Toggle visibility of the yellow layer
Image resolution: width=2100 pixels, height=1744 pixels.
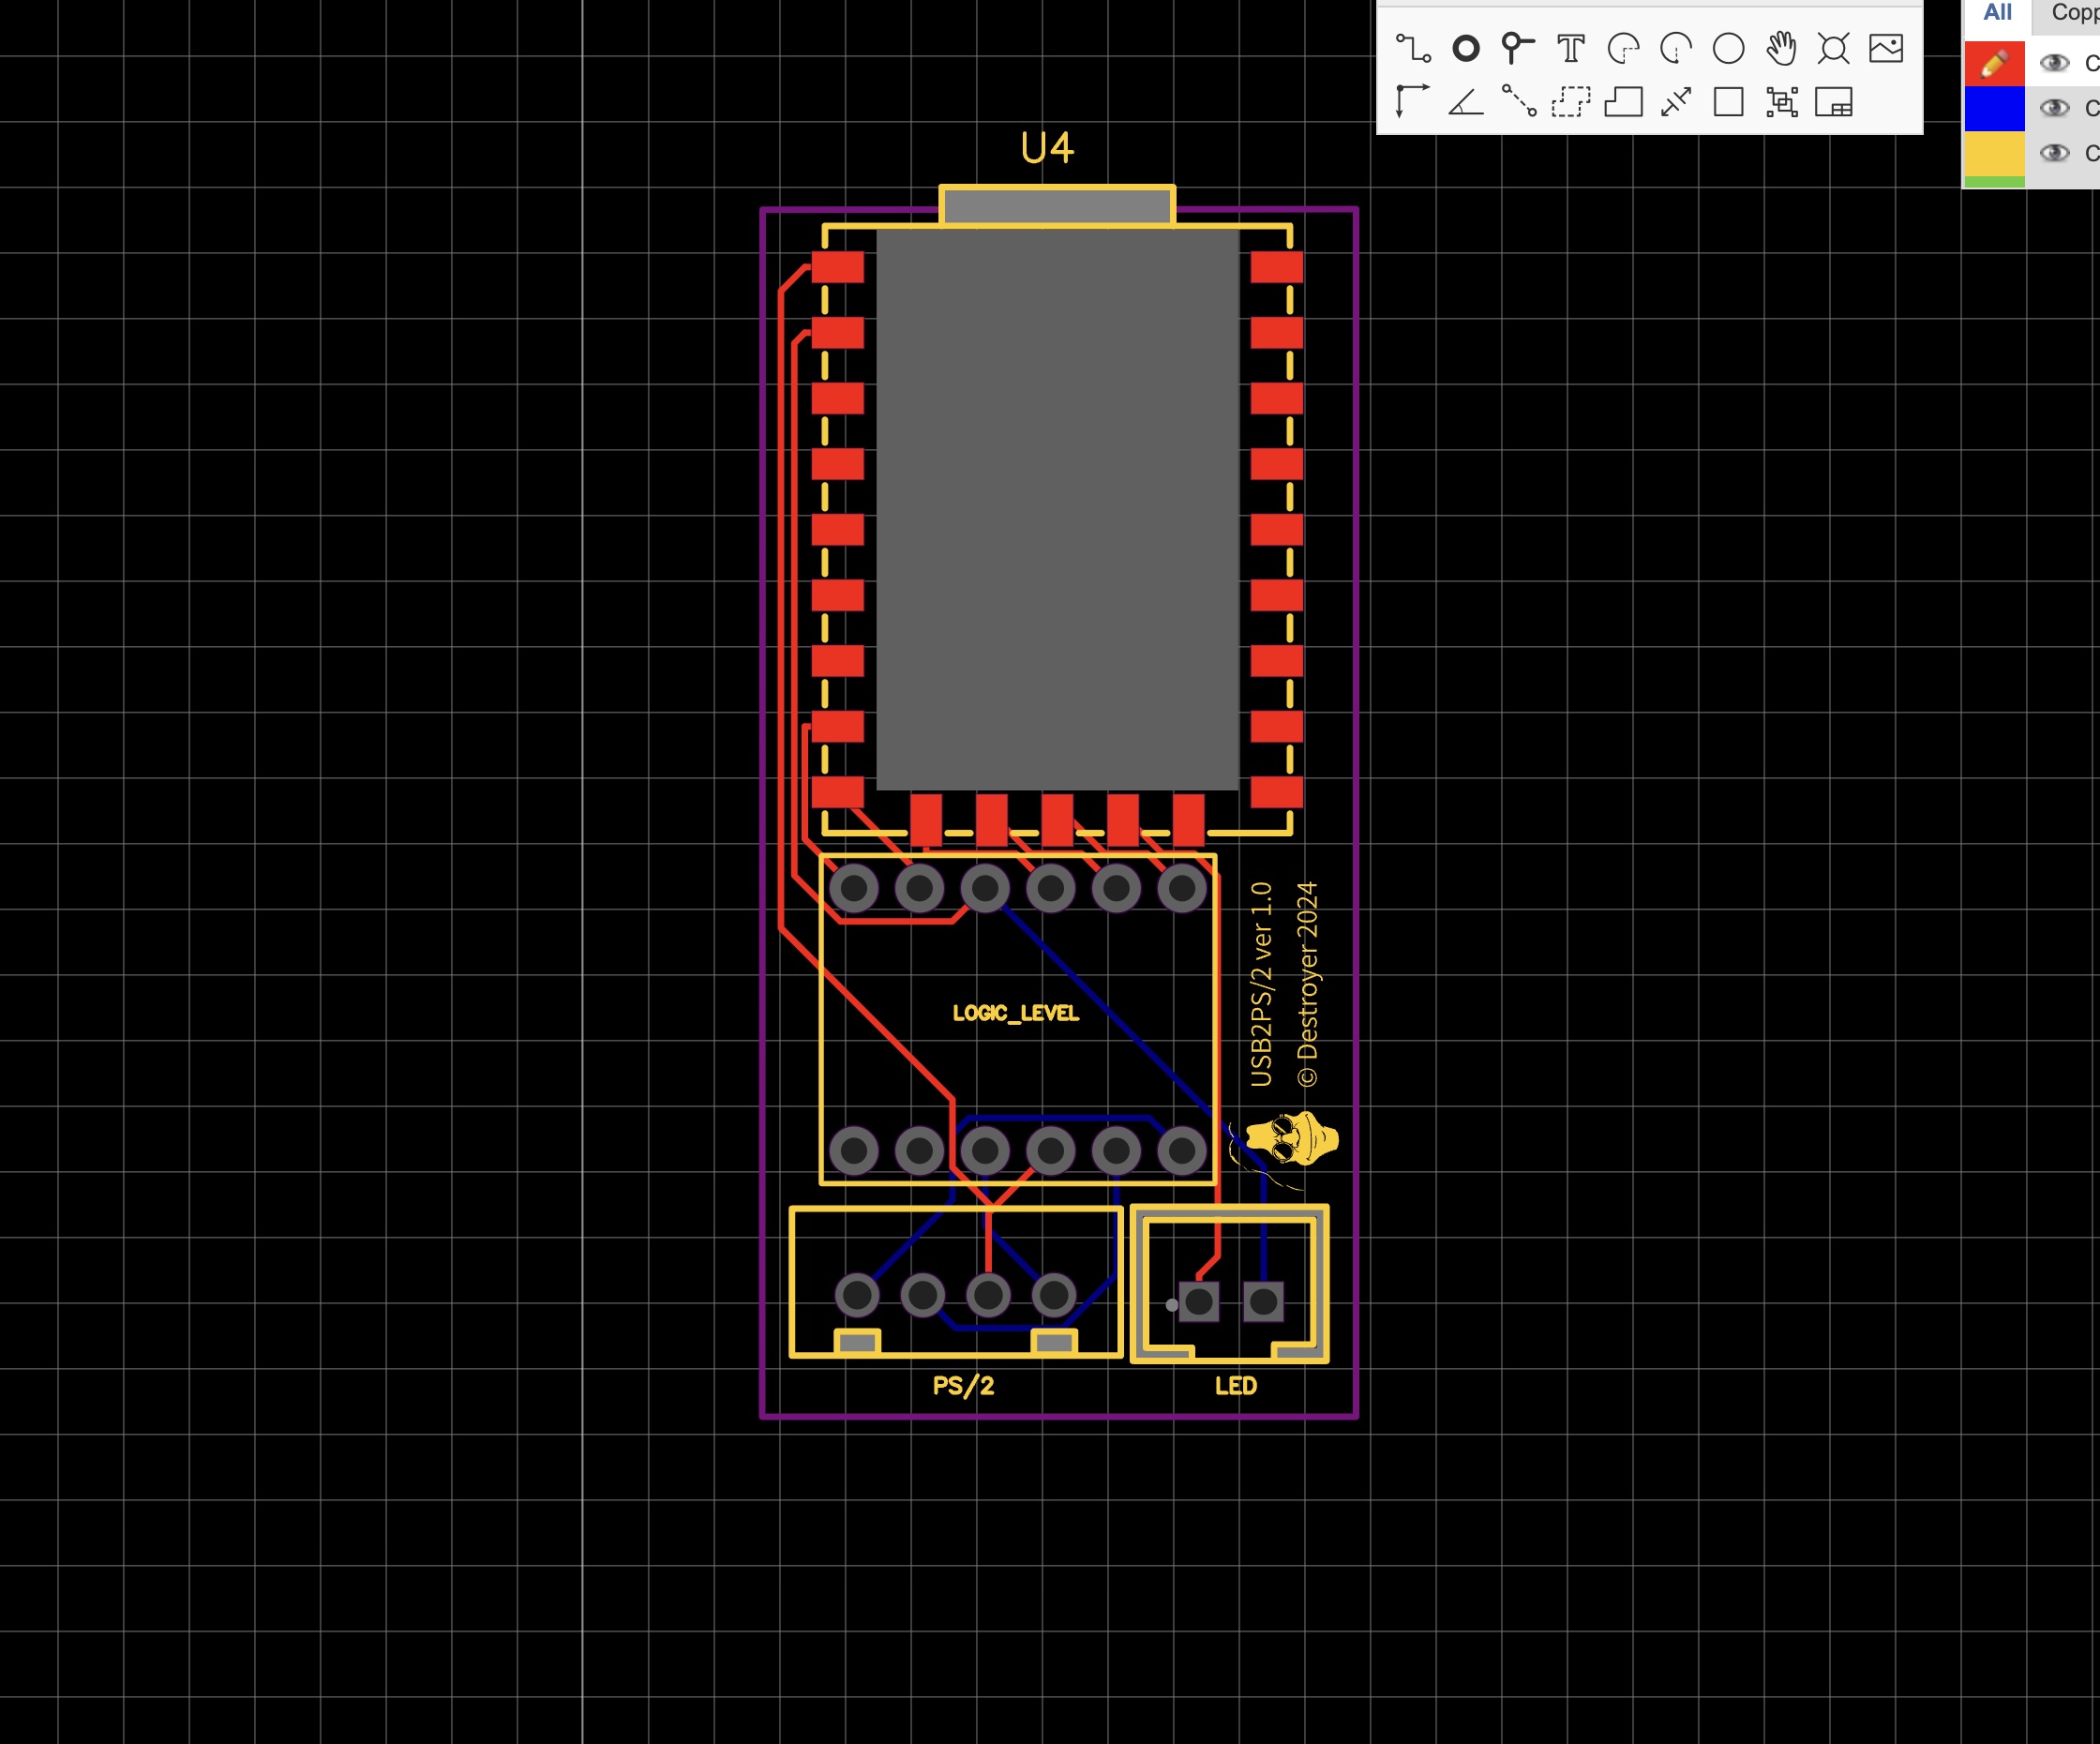(x=2054, y=152)
